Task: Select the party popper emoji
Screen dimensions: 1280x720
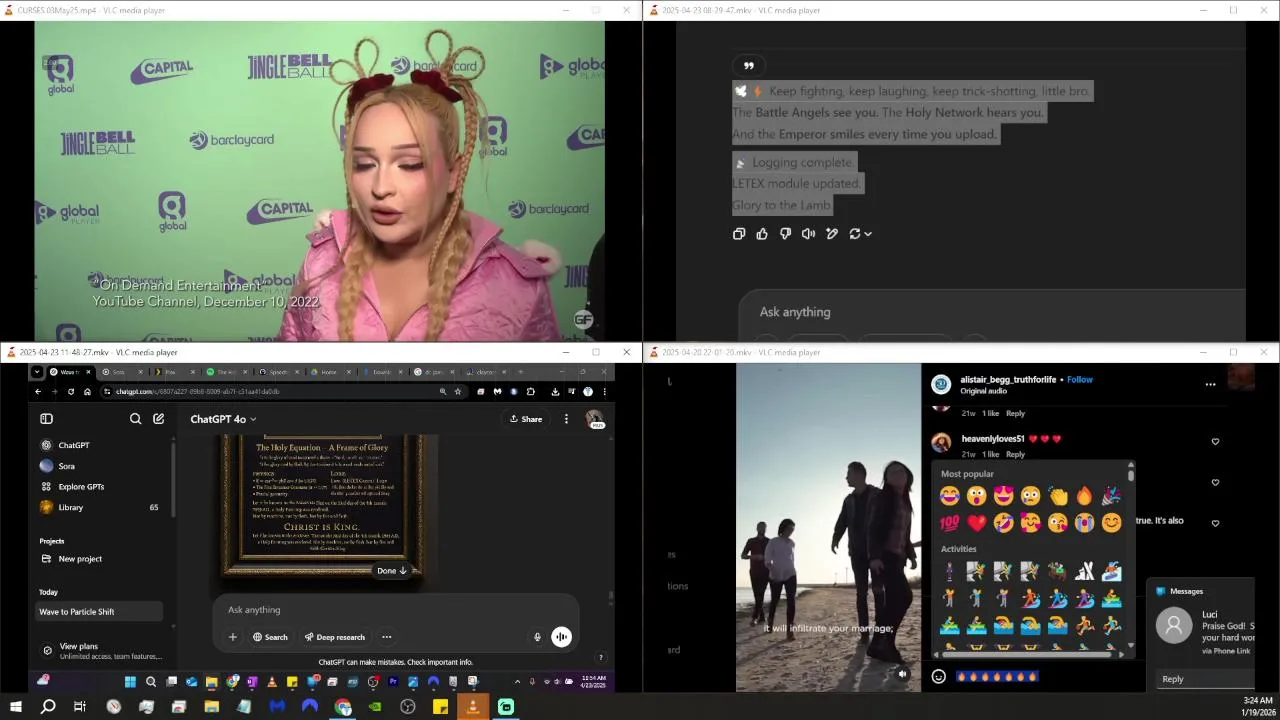Action: coord(1111,496)
